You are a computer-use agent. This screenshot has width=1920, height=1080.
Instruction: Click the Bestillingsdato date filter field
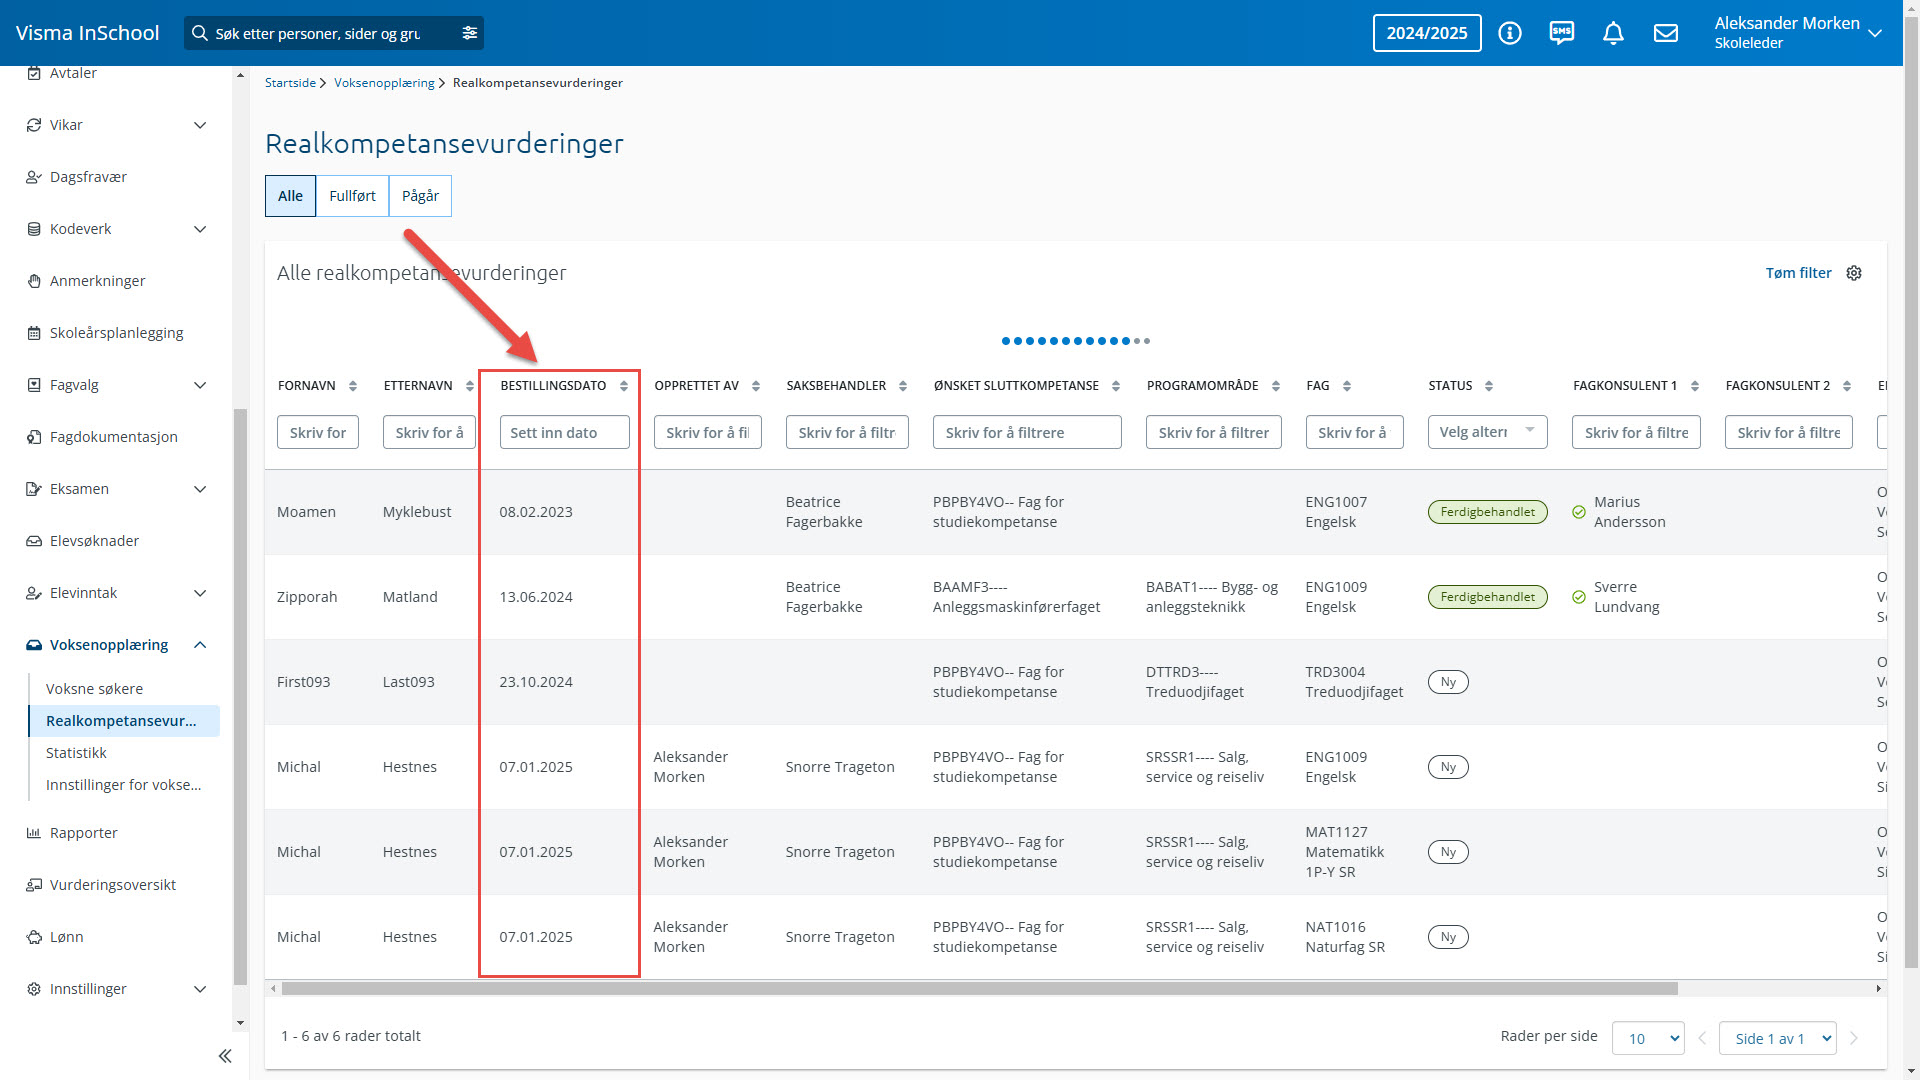564,432
